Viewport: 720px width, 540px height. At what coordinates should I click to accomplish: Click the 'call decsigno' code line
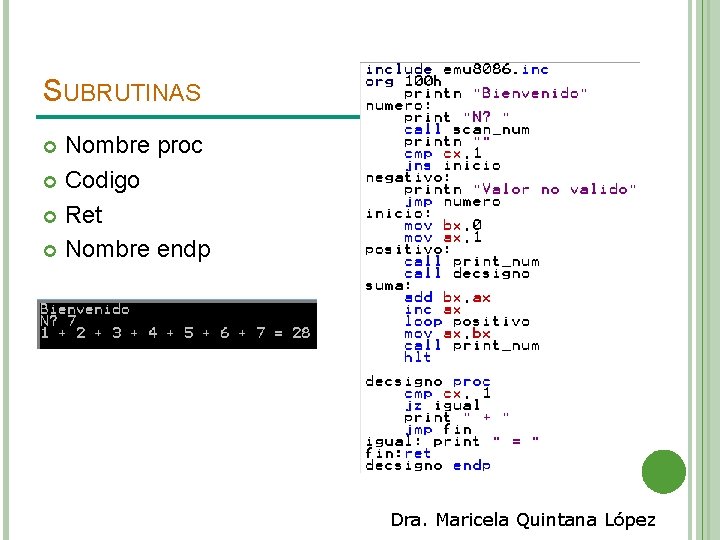pyautogui.click(x=467, y=273)
